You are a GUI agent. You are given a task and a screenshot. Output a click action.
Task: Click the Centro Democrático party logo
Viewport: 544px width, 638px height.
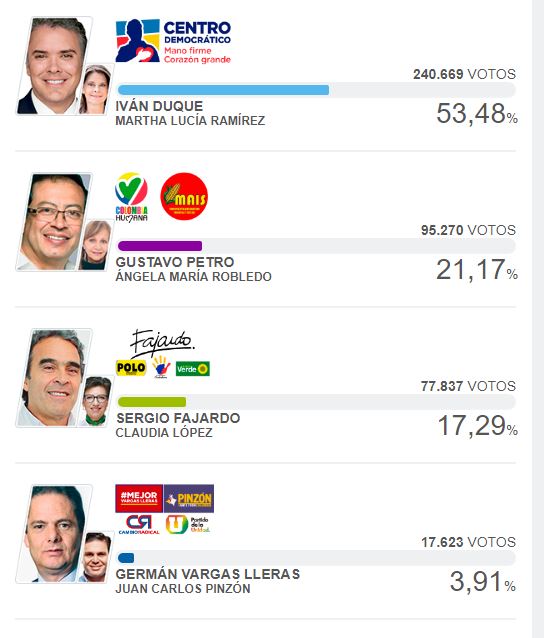(x=173, y=41)
